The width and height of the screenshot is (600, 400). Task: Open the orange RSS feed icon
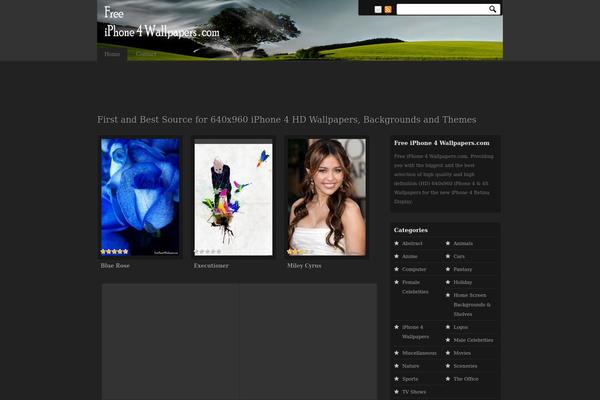point(388,10)
